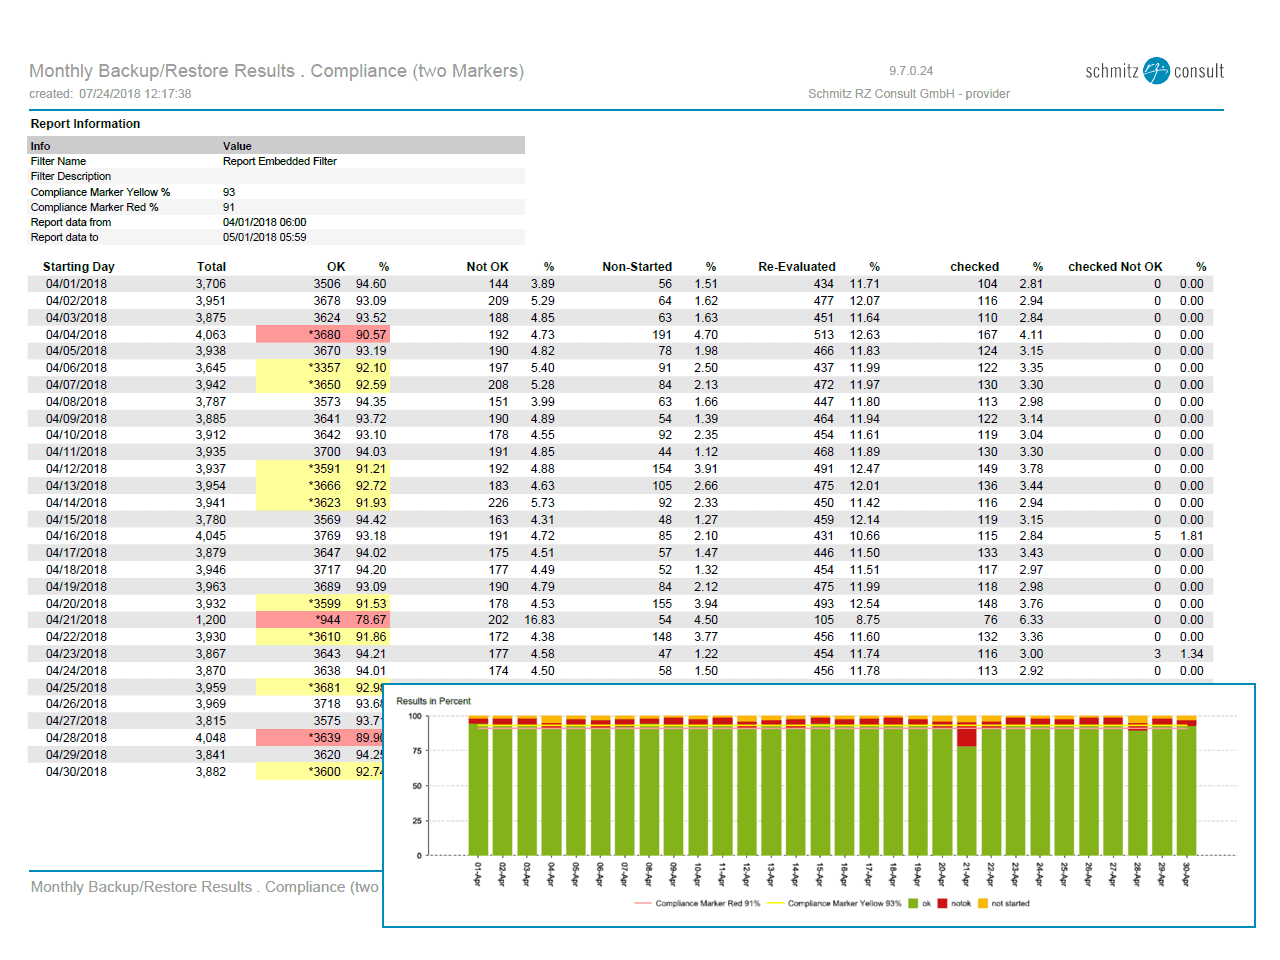This screenshot has width=1280, height=960.
Task: Click Not OK percent 16.83 for 04/21/2018
Action: coord(539,620)
